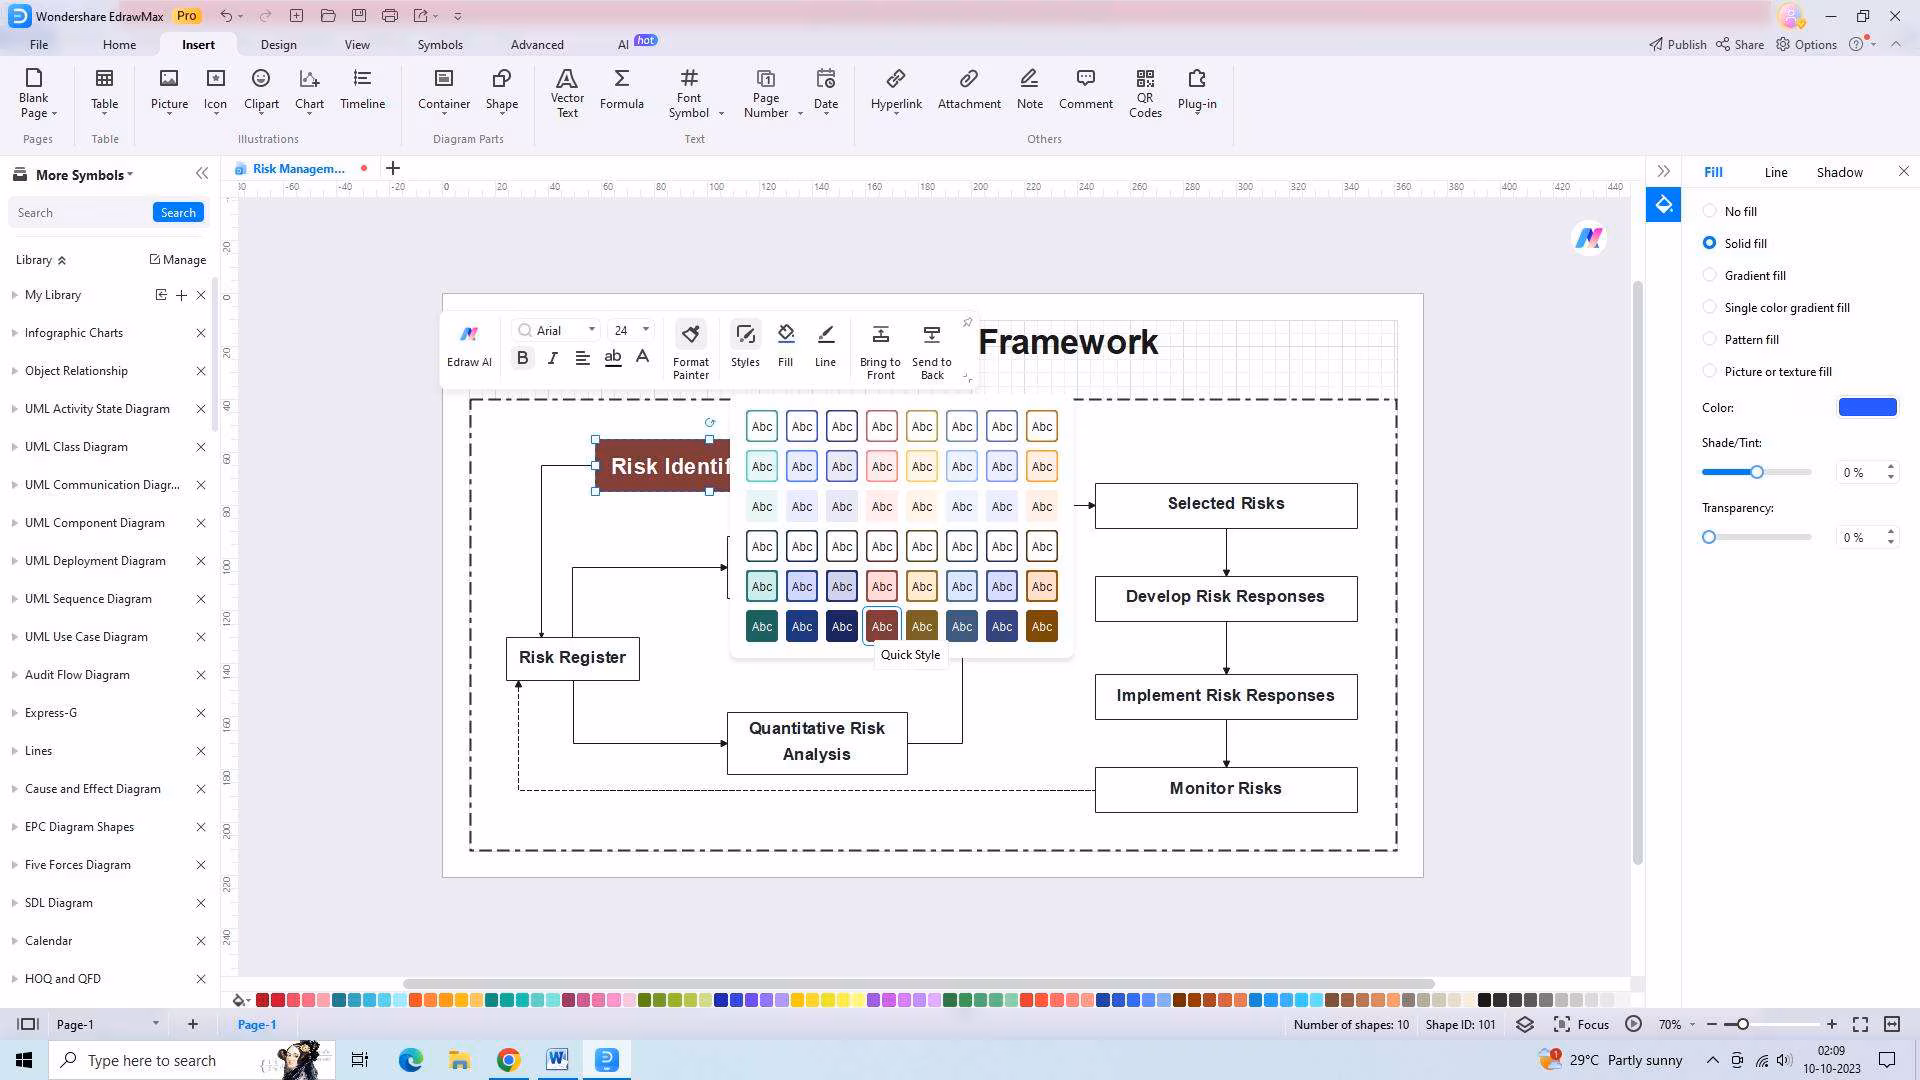The image size is (1920, 1080).
Task: Click the blue fill Color swatch
Action: (1867, 407)
